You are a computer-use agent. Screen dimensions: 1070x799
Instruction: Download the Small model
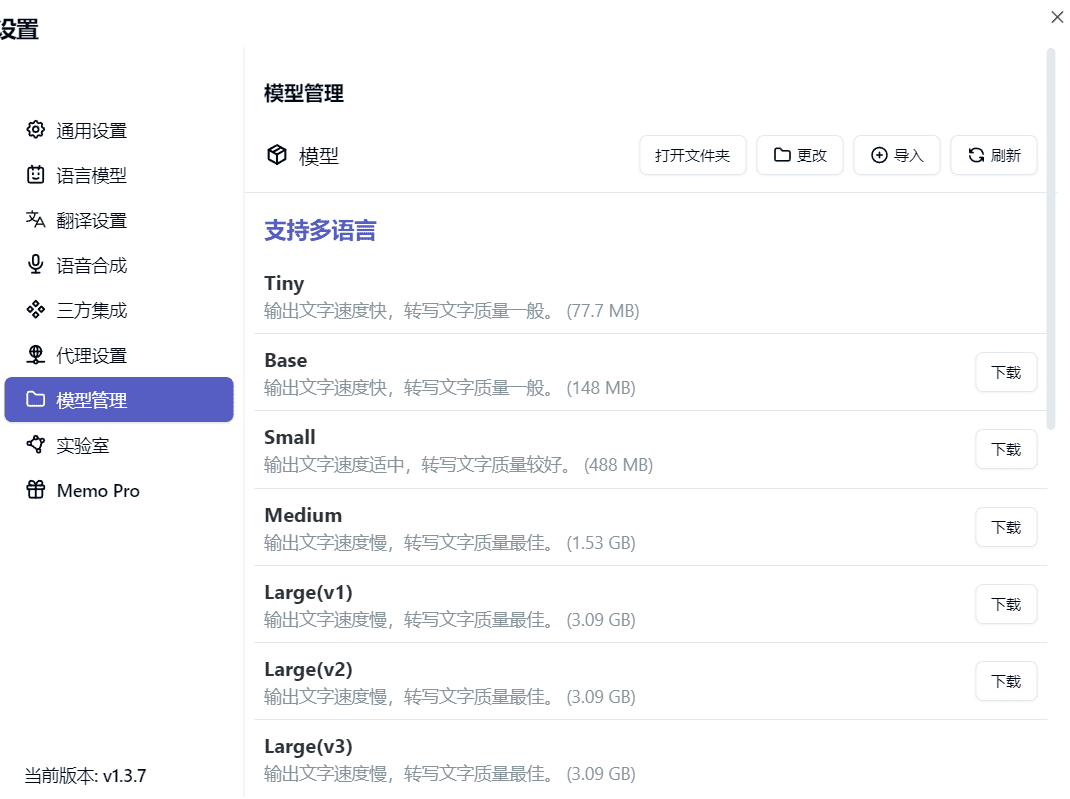pyautogui.click(x=1006, y=449)
